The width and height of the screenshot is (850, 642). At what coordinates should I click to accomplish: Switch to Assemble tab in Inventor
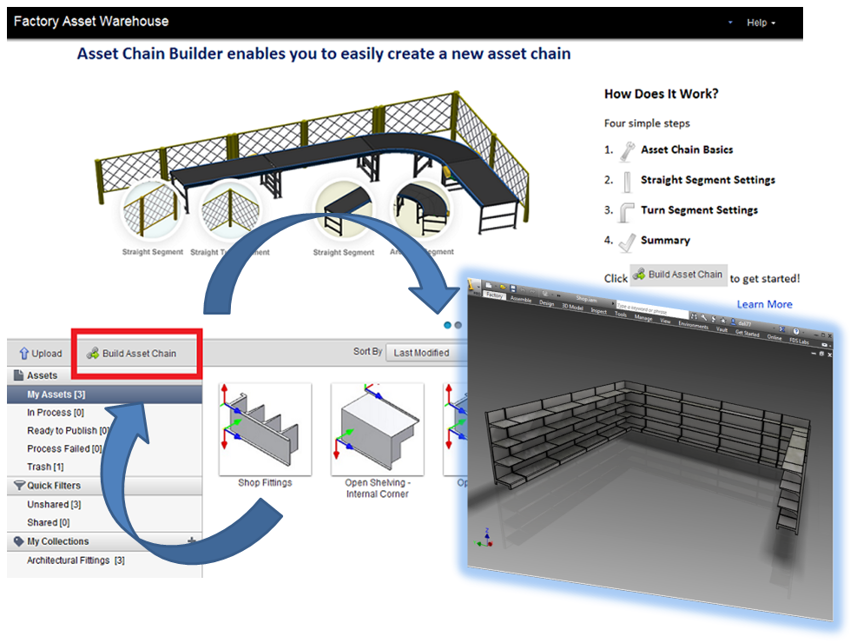[520, 299]
